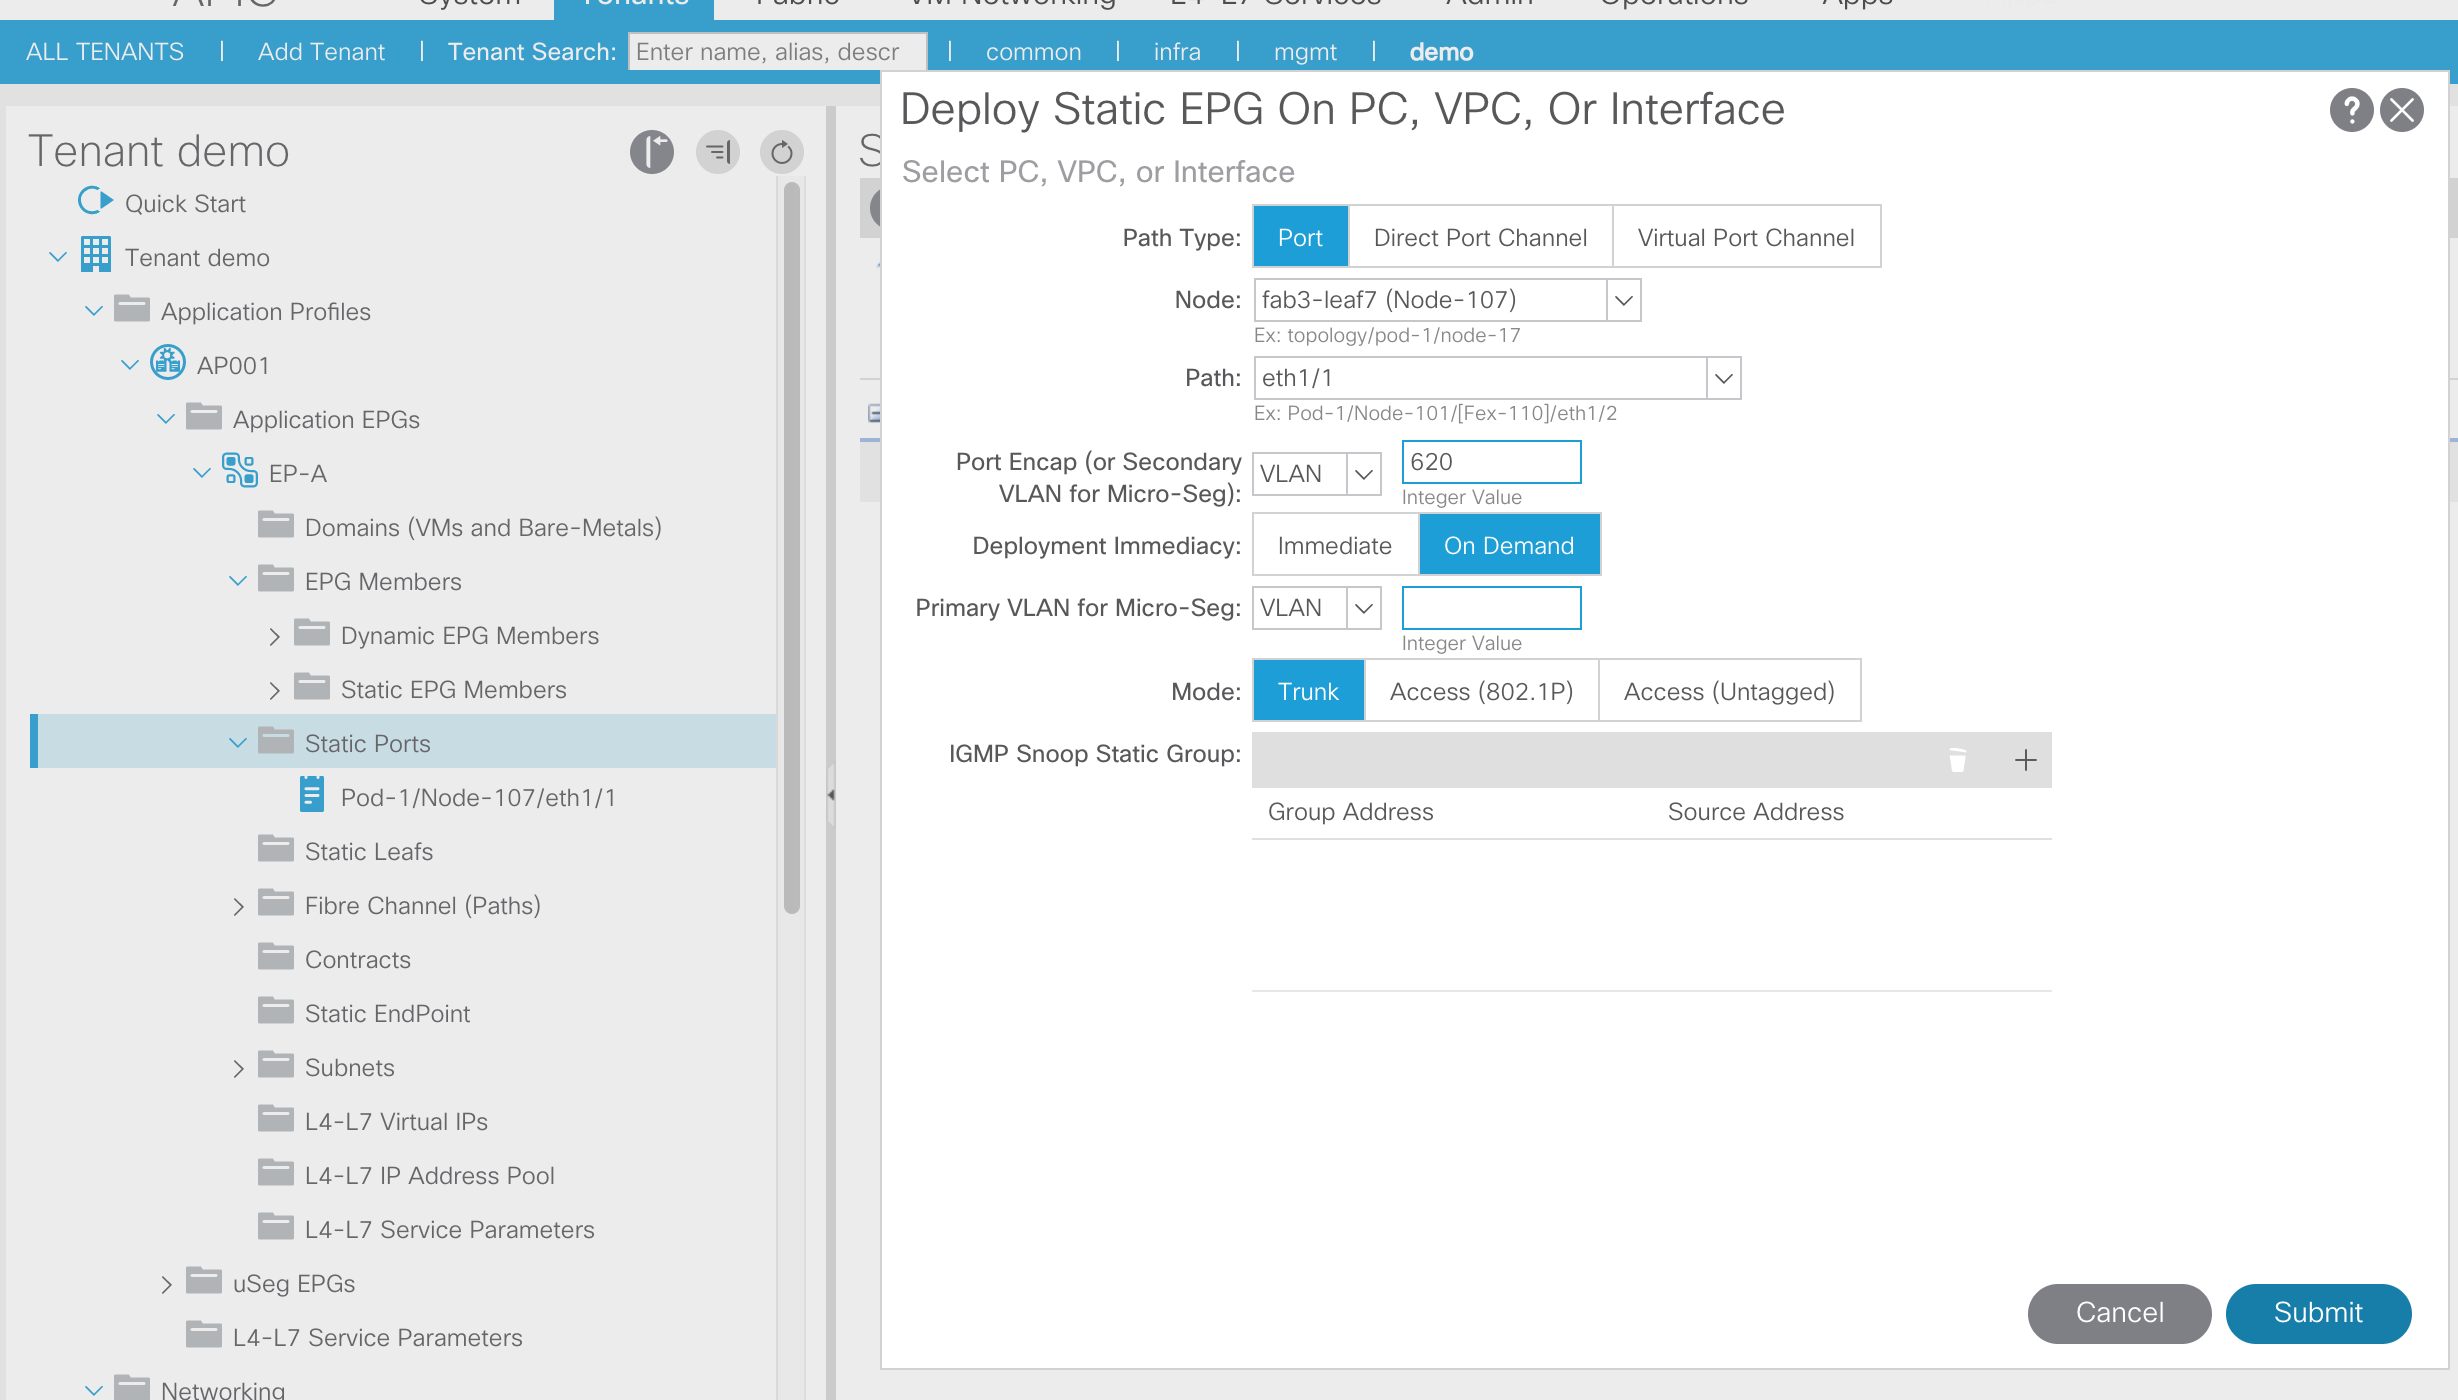The width and height of the screenshot is (2458, 1400).
Task: Click the Submit button
Action: point(2317,1312)
